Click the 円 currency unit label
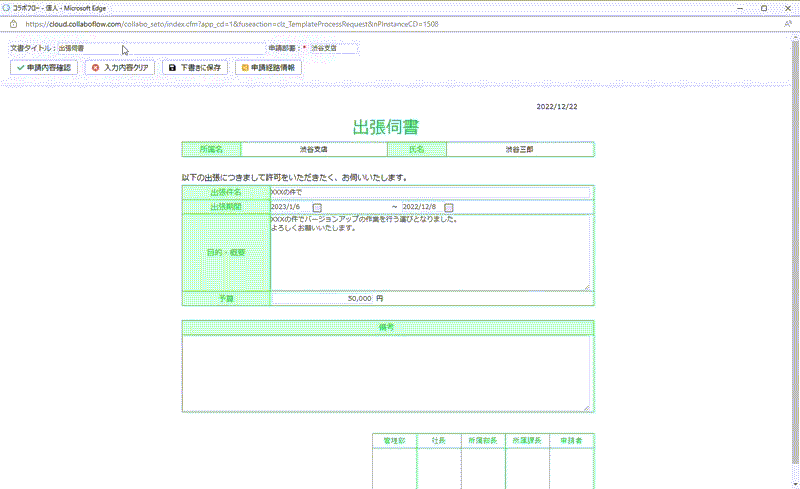Viewport: 800px width, 489px height. click(380, 298)
